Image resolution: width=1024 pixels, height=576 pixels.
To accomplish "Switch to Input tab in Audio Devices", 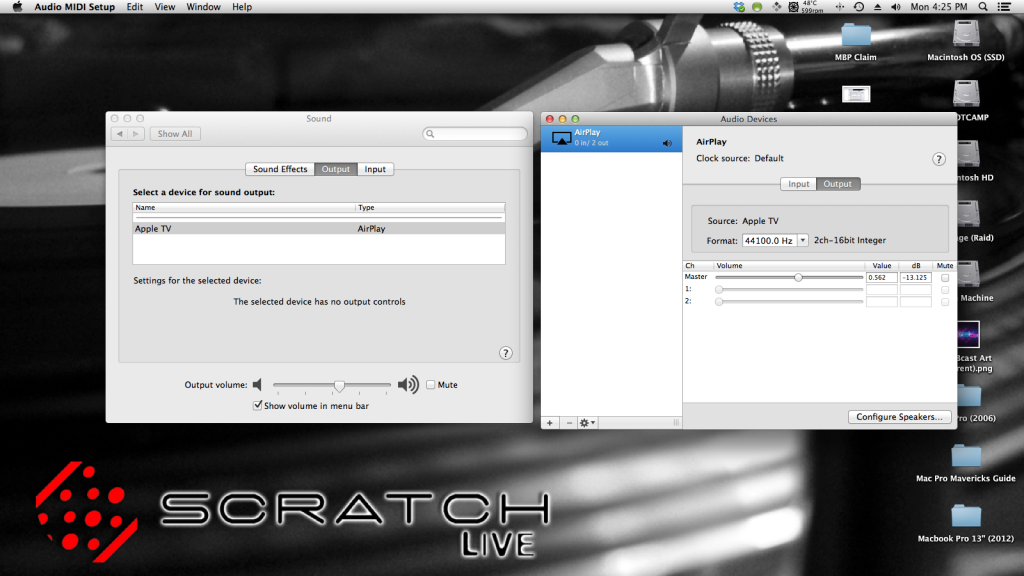I will 798,184.
